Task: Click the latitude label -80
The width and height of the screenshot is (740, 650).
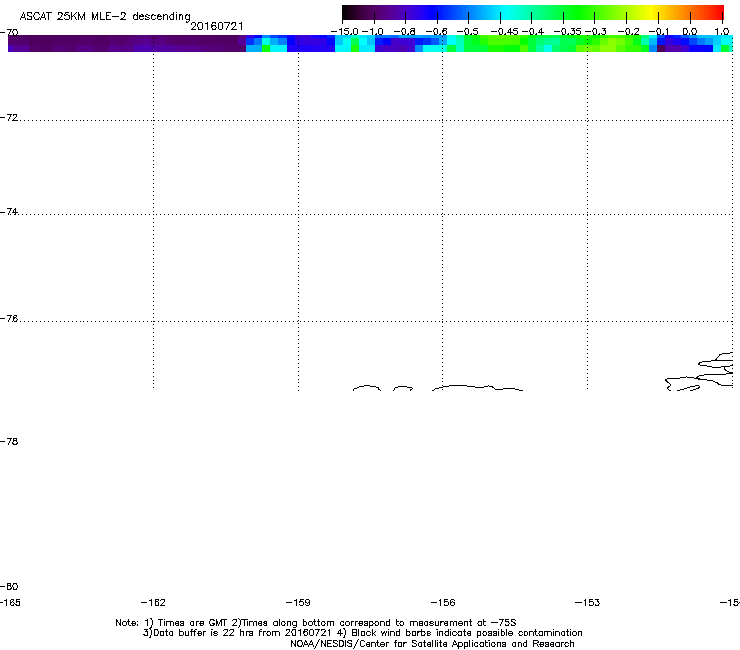Action: (x=9, y=586)
